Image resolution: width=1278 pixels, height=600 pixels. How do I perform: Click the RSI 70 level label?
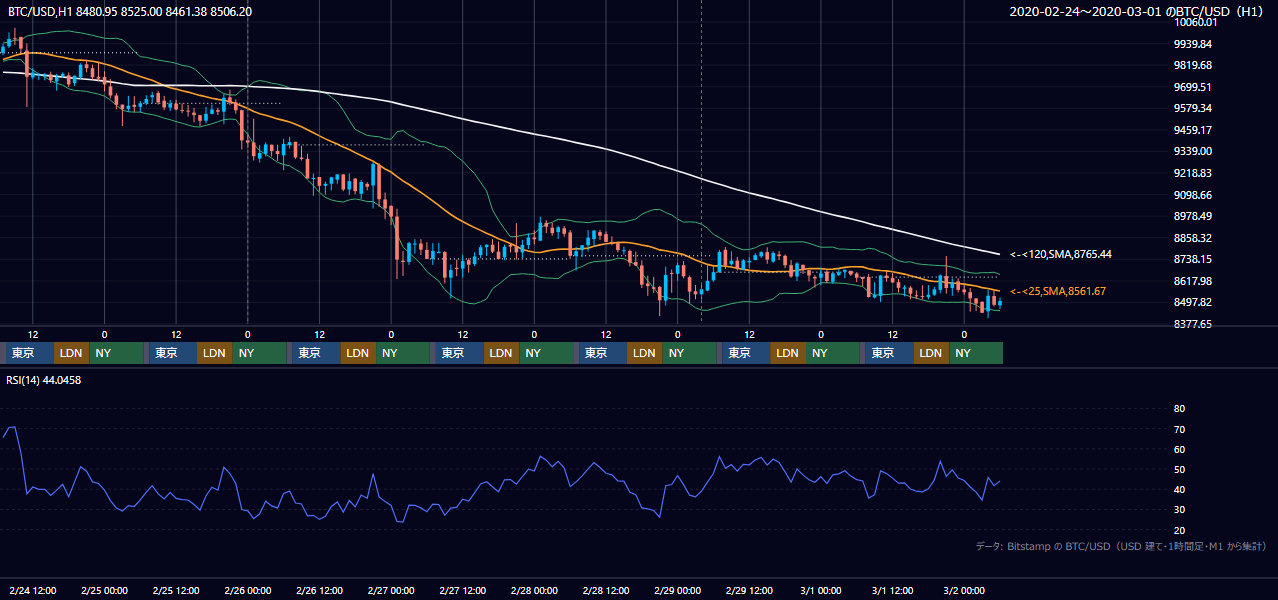click(x=1179, y=429)
